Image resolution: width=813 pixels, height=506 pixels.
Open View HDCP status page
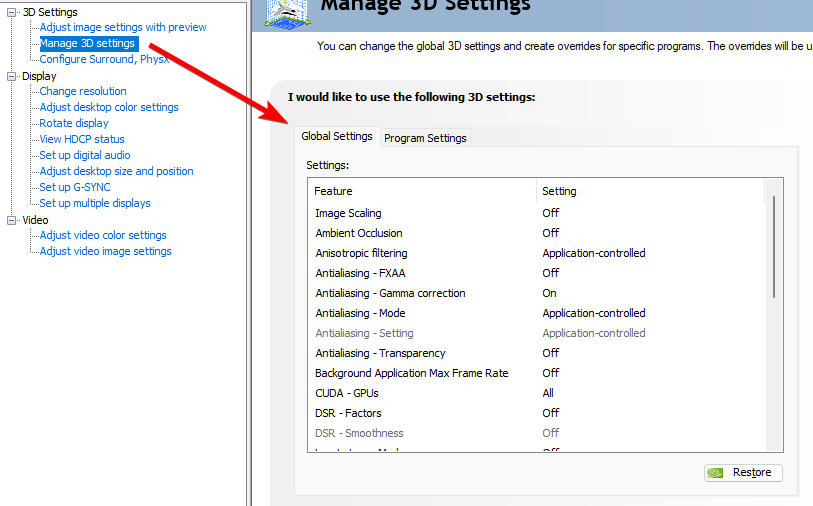point(82,139)
